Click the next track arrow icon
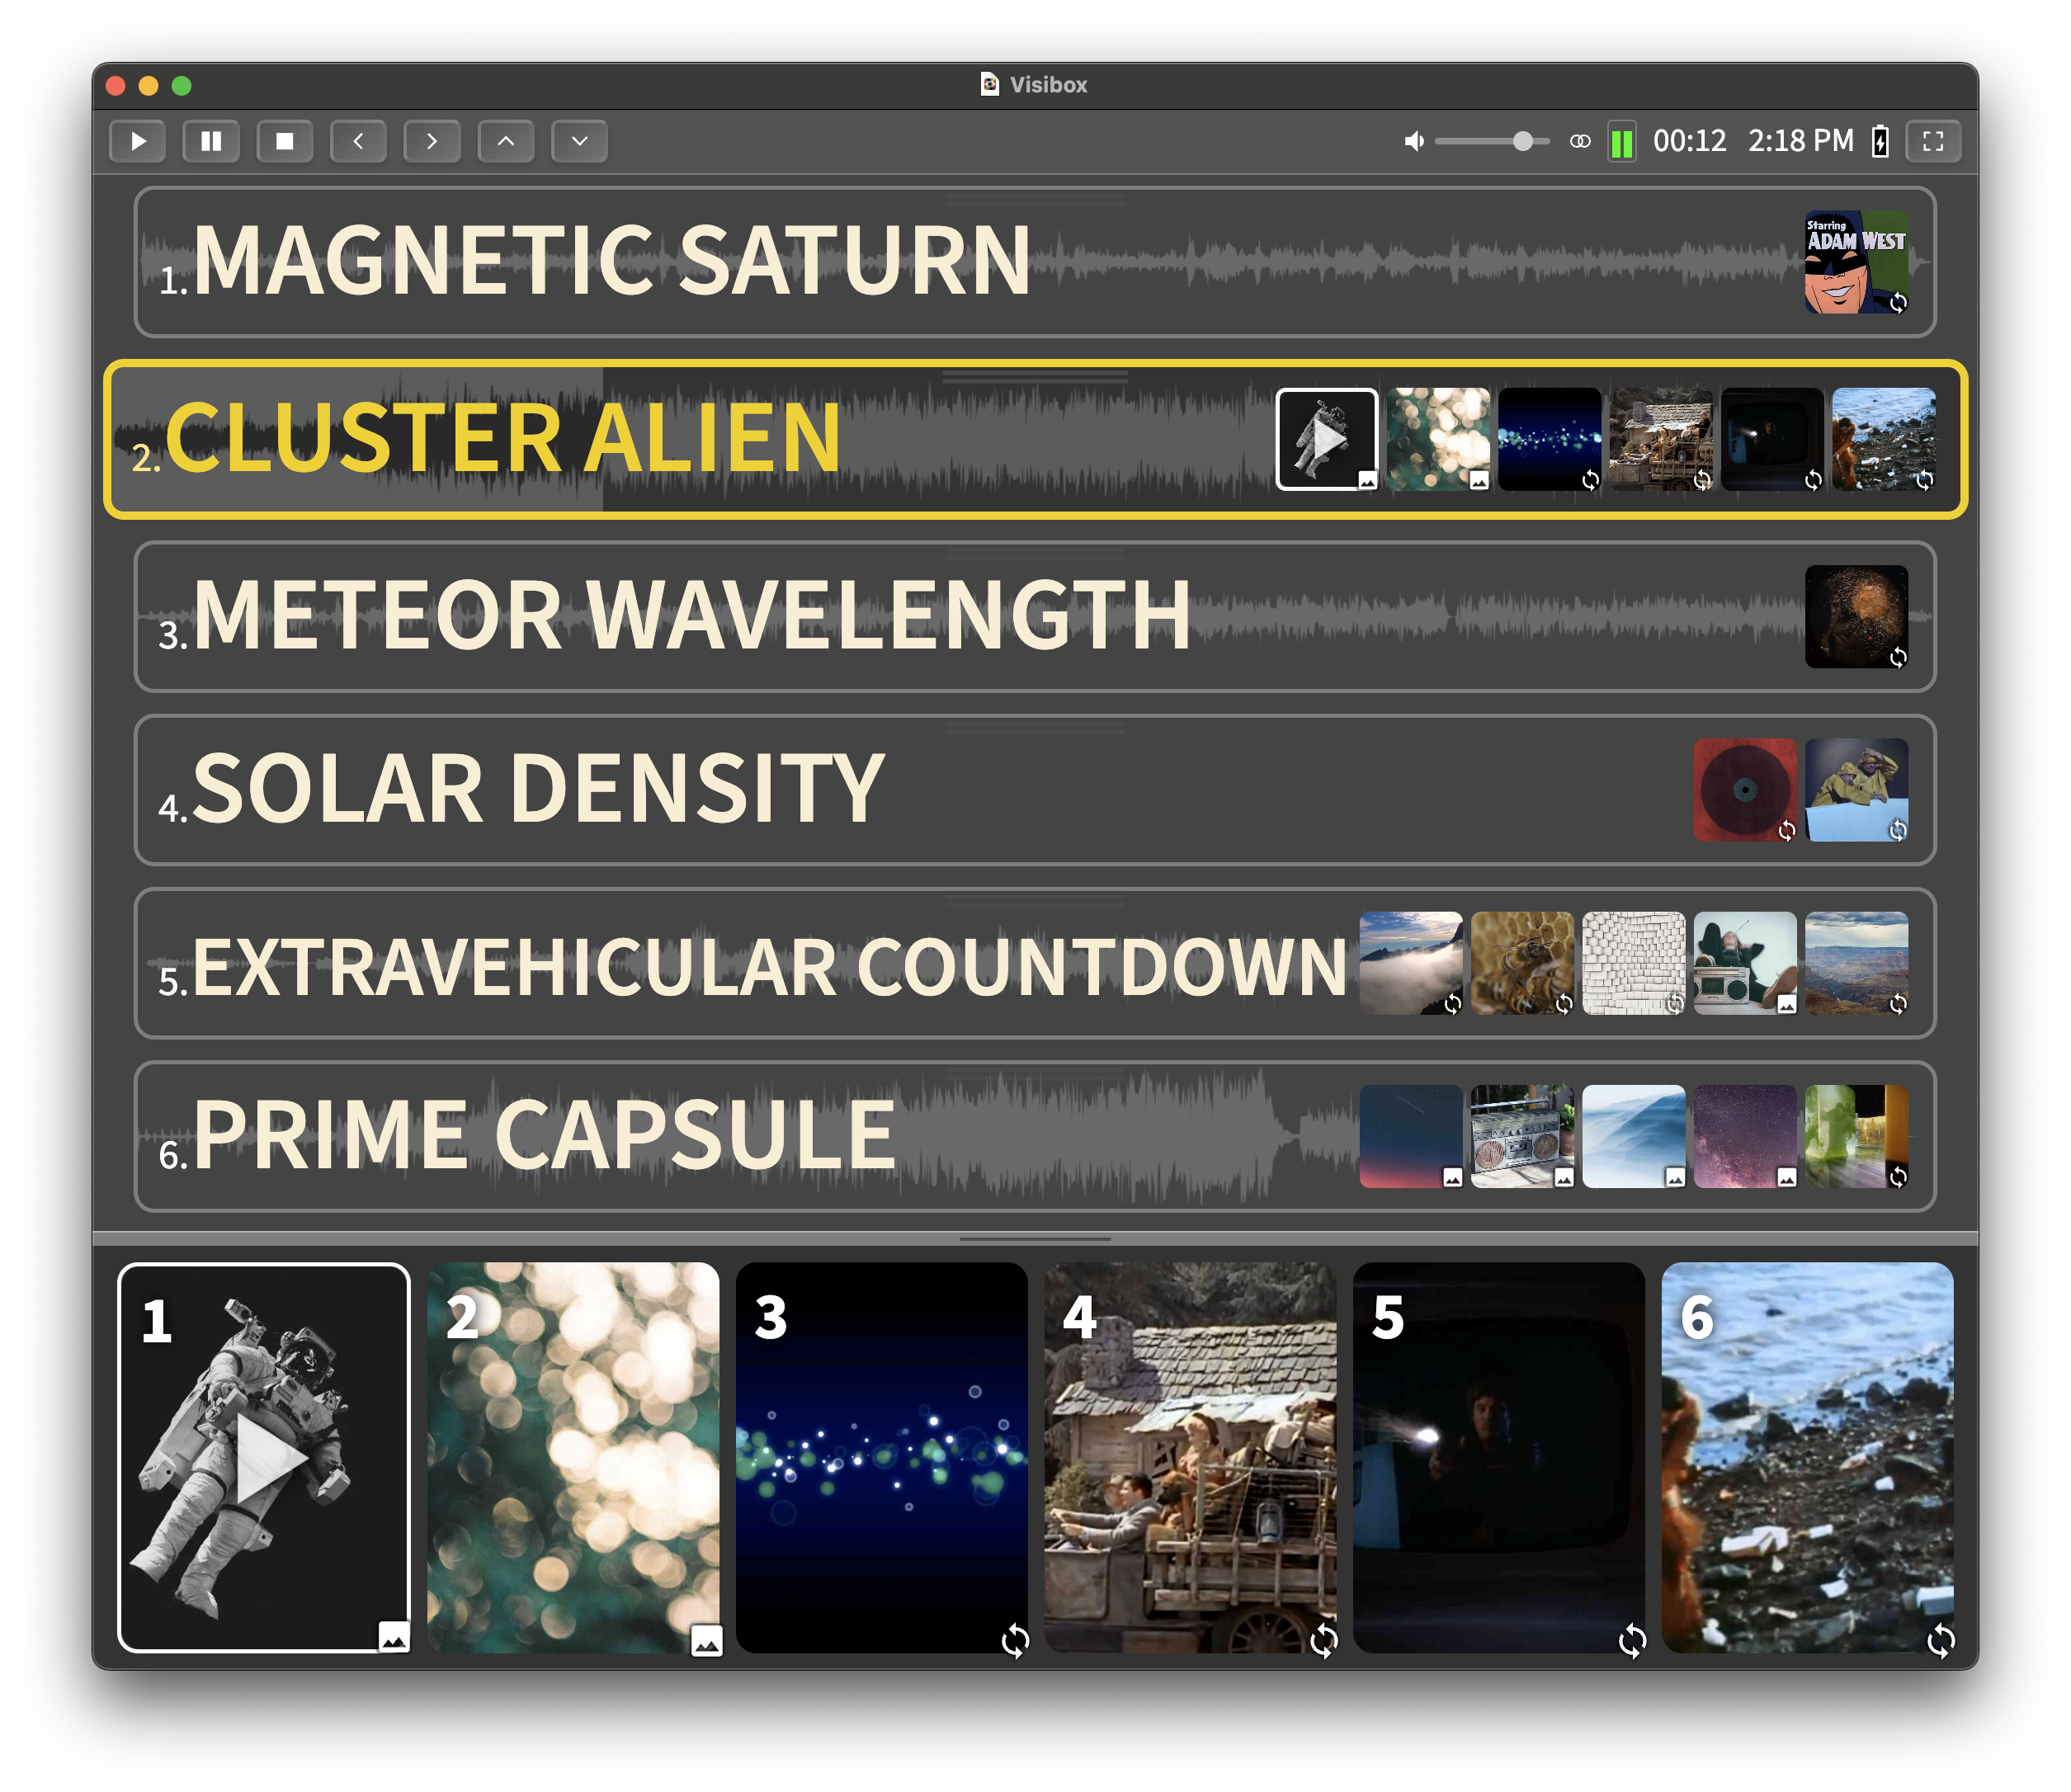The height and width of the screenshot is (1792, 2071). click(x=432, y=141)
